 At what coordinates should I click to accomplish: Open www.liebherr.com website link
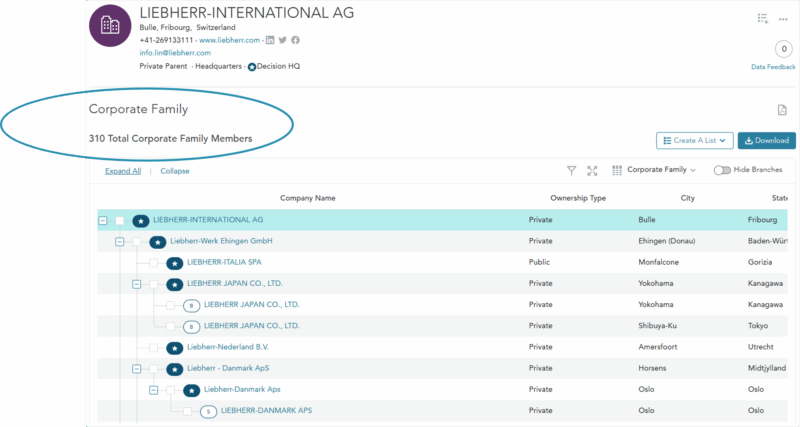[x=230, y=40]
